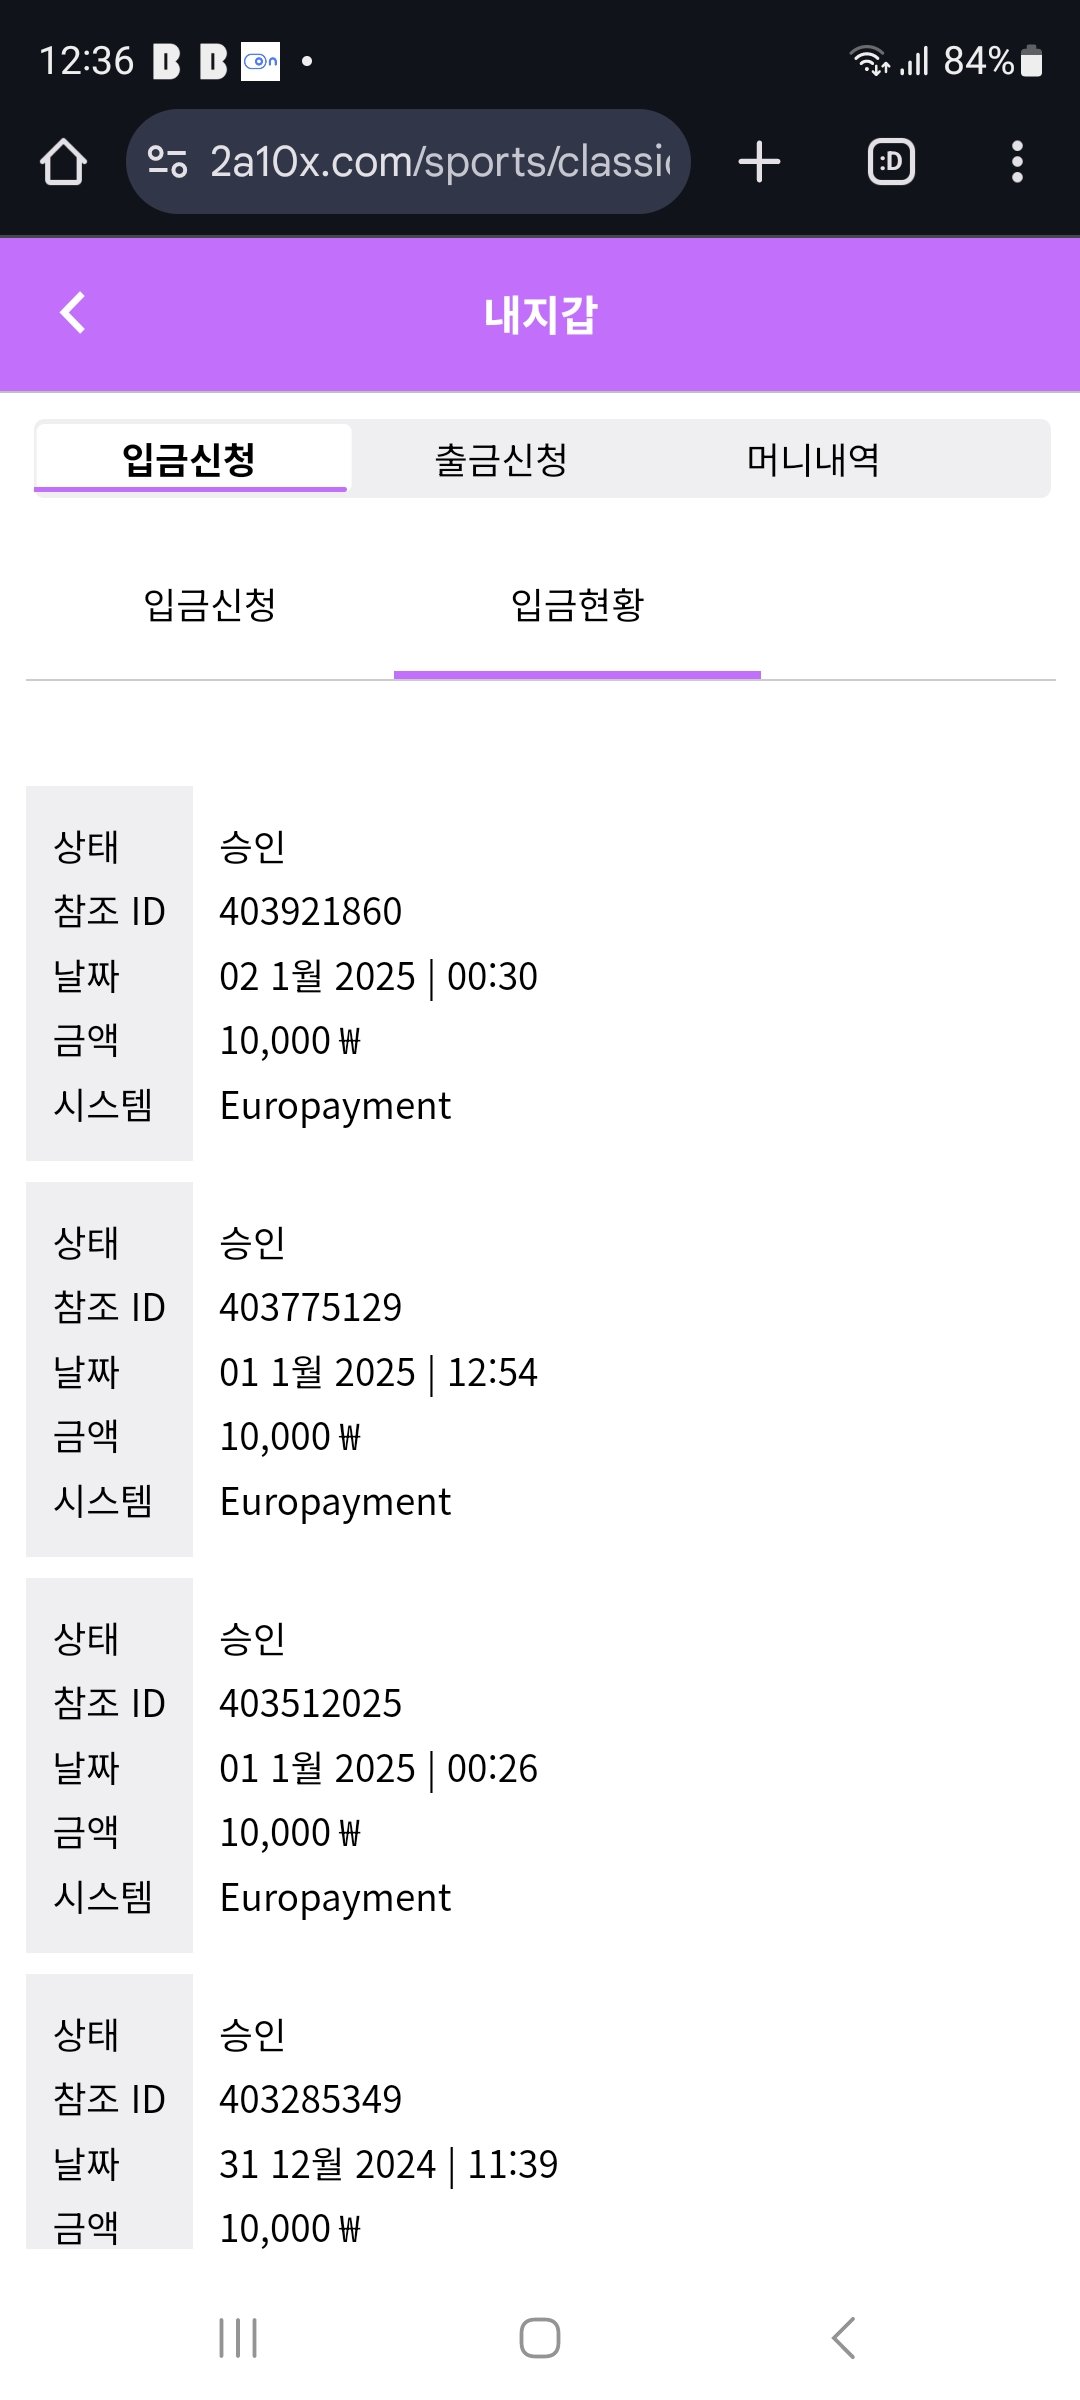Tap the Android back navigation arrow
The height and width of the screenshot is (2400, 1080).
(843, 2338)
